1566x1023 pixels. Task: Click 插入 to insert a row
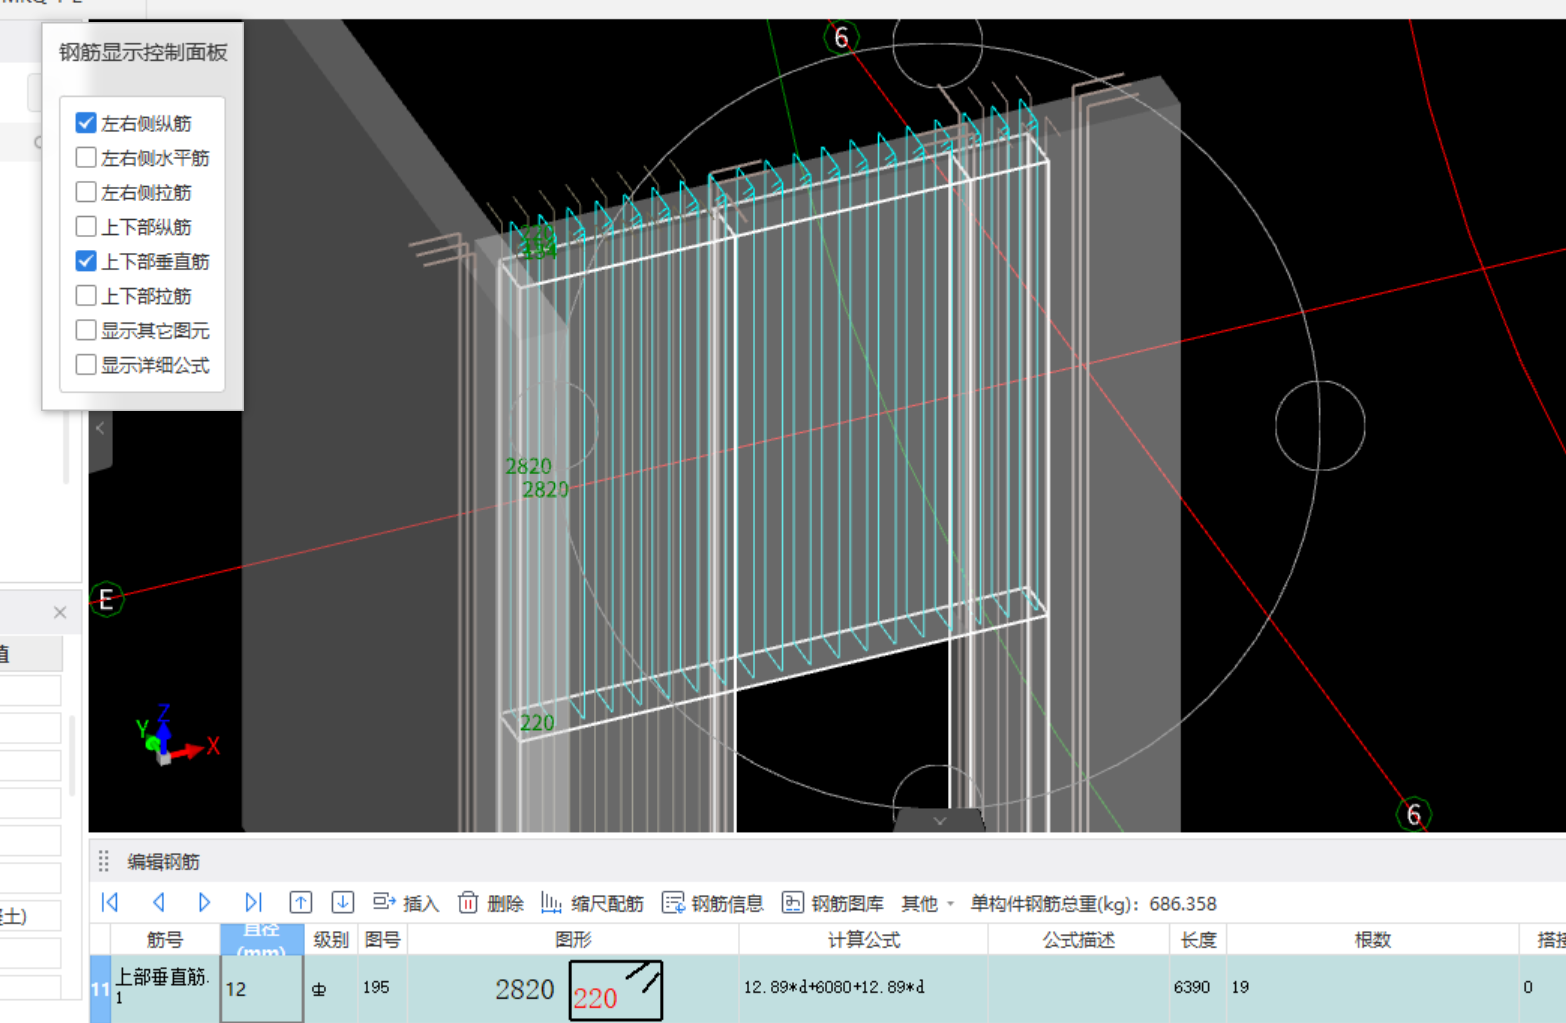point(406,903)
